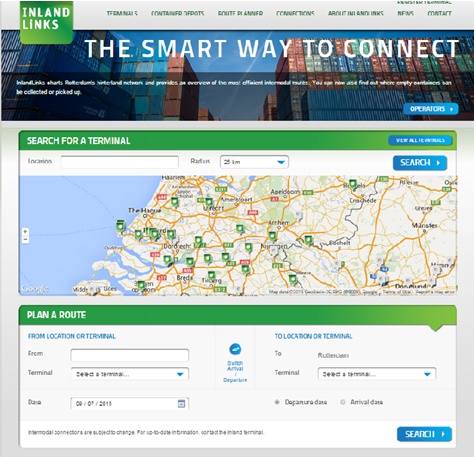The width and height of the screenshot is (476, 457).
Task: Click the Operators button on banner
Action: 431,109
